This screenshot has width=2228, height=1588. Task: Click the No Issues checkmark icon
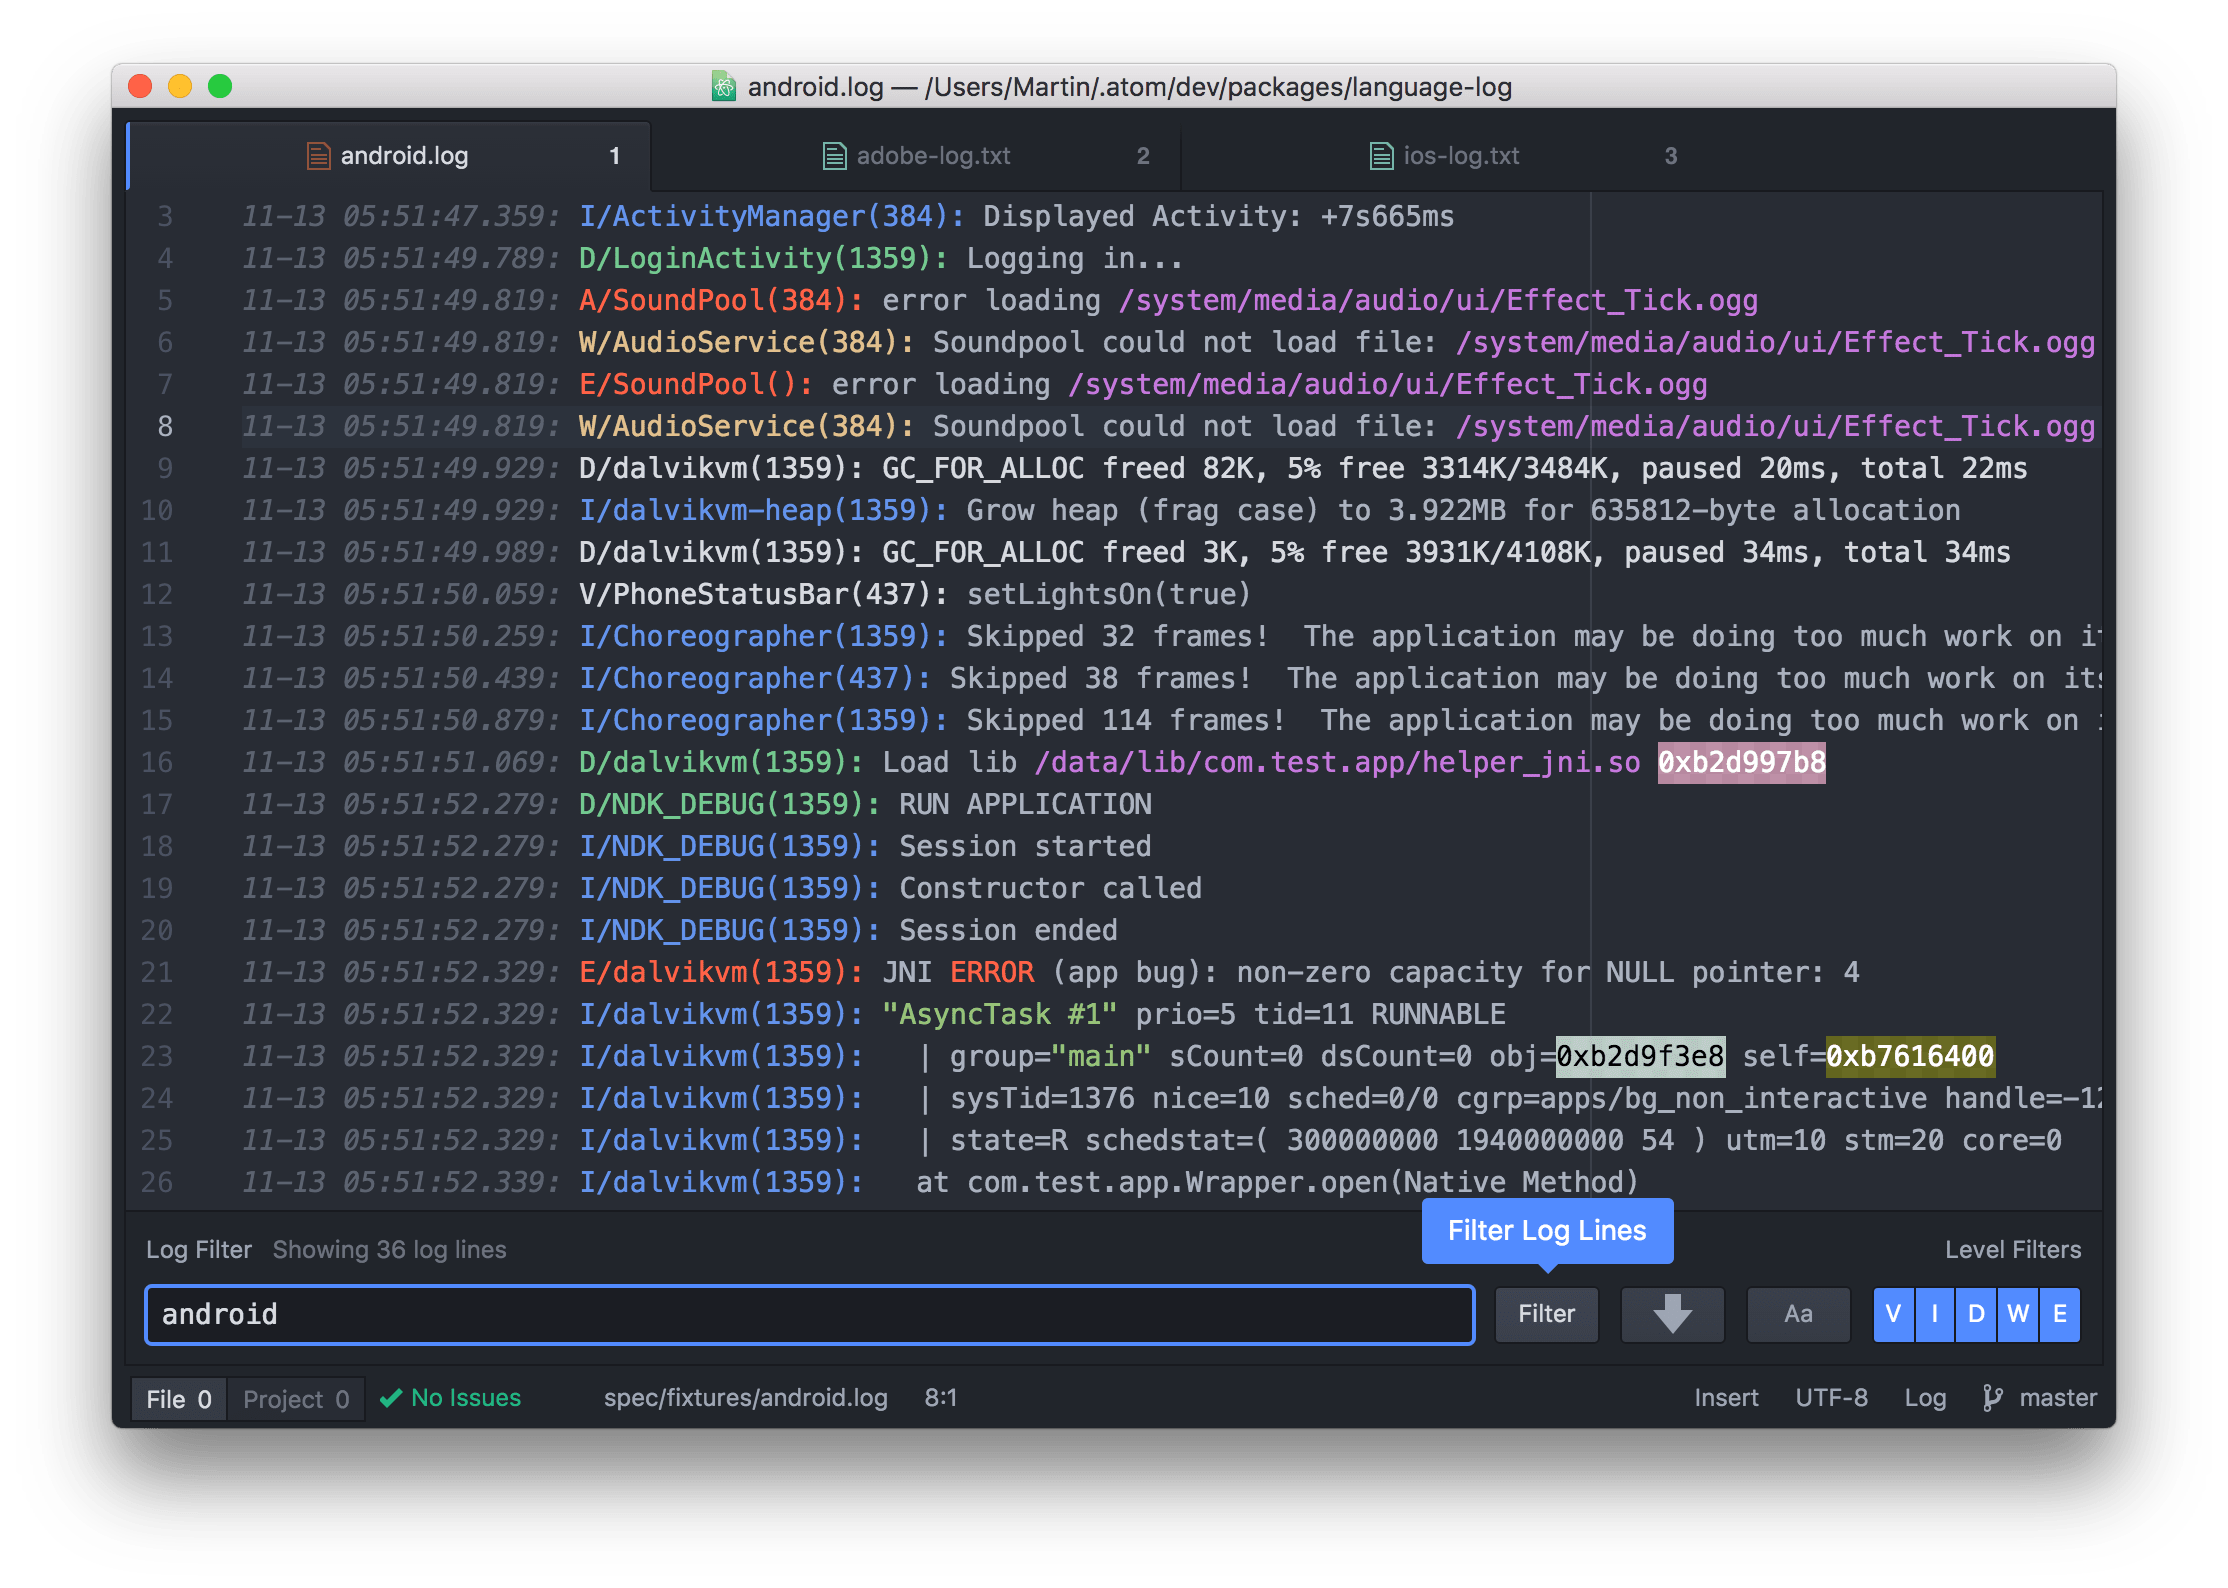click(391, 1398)
